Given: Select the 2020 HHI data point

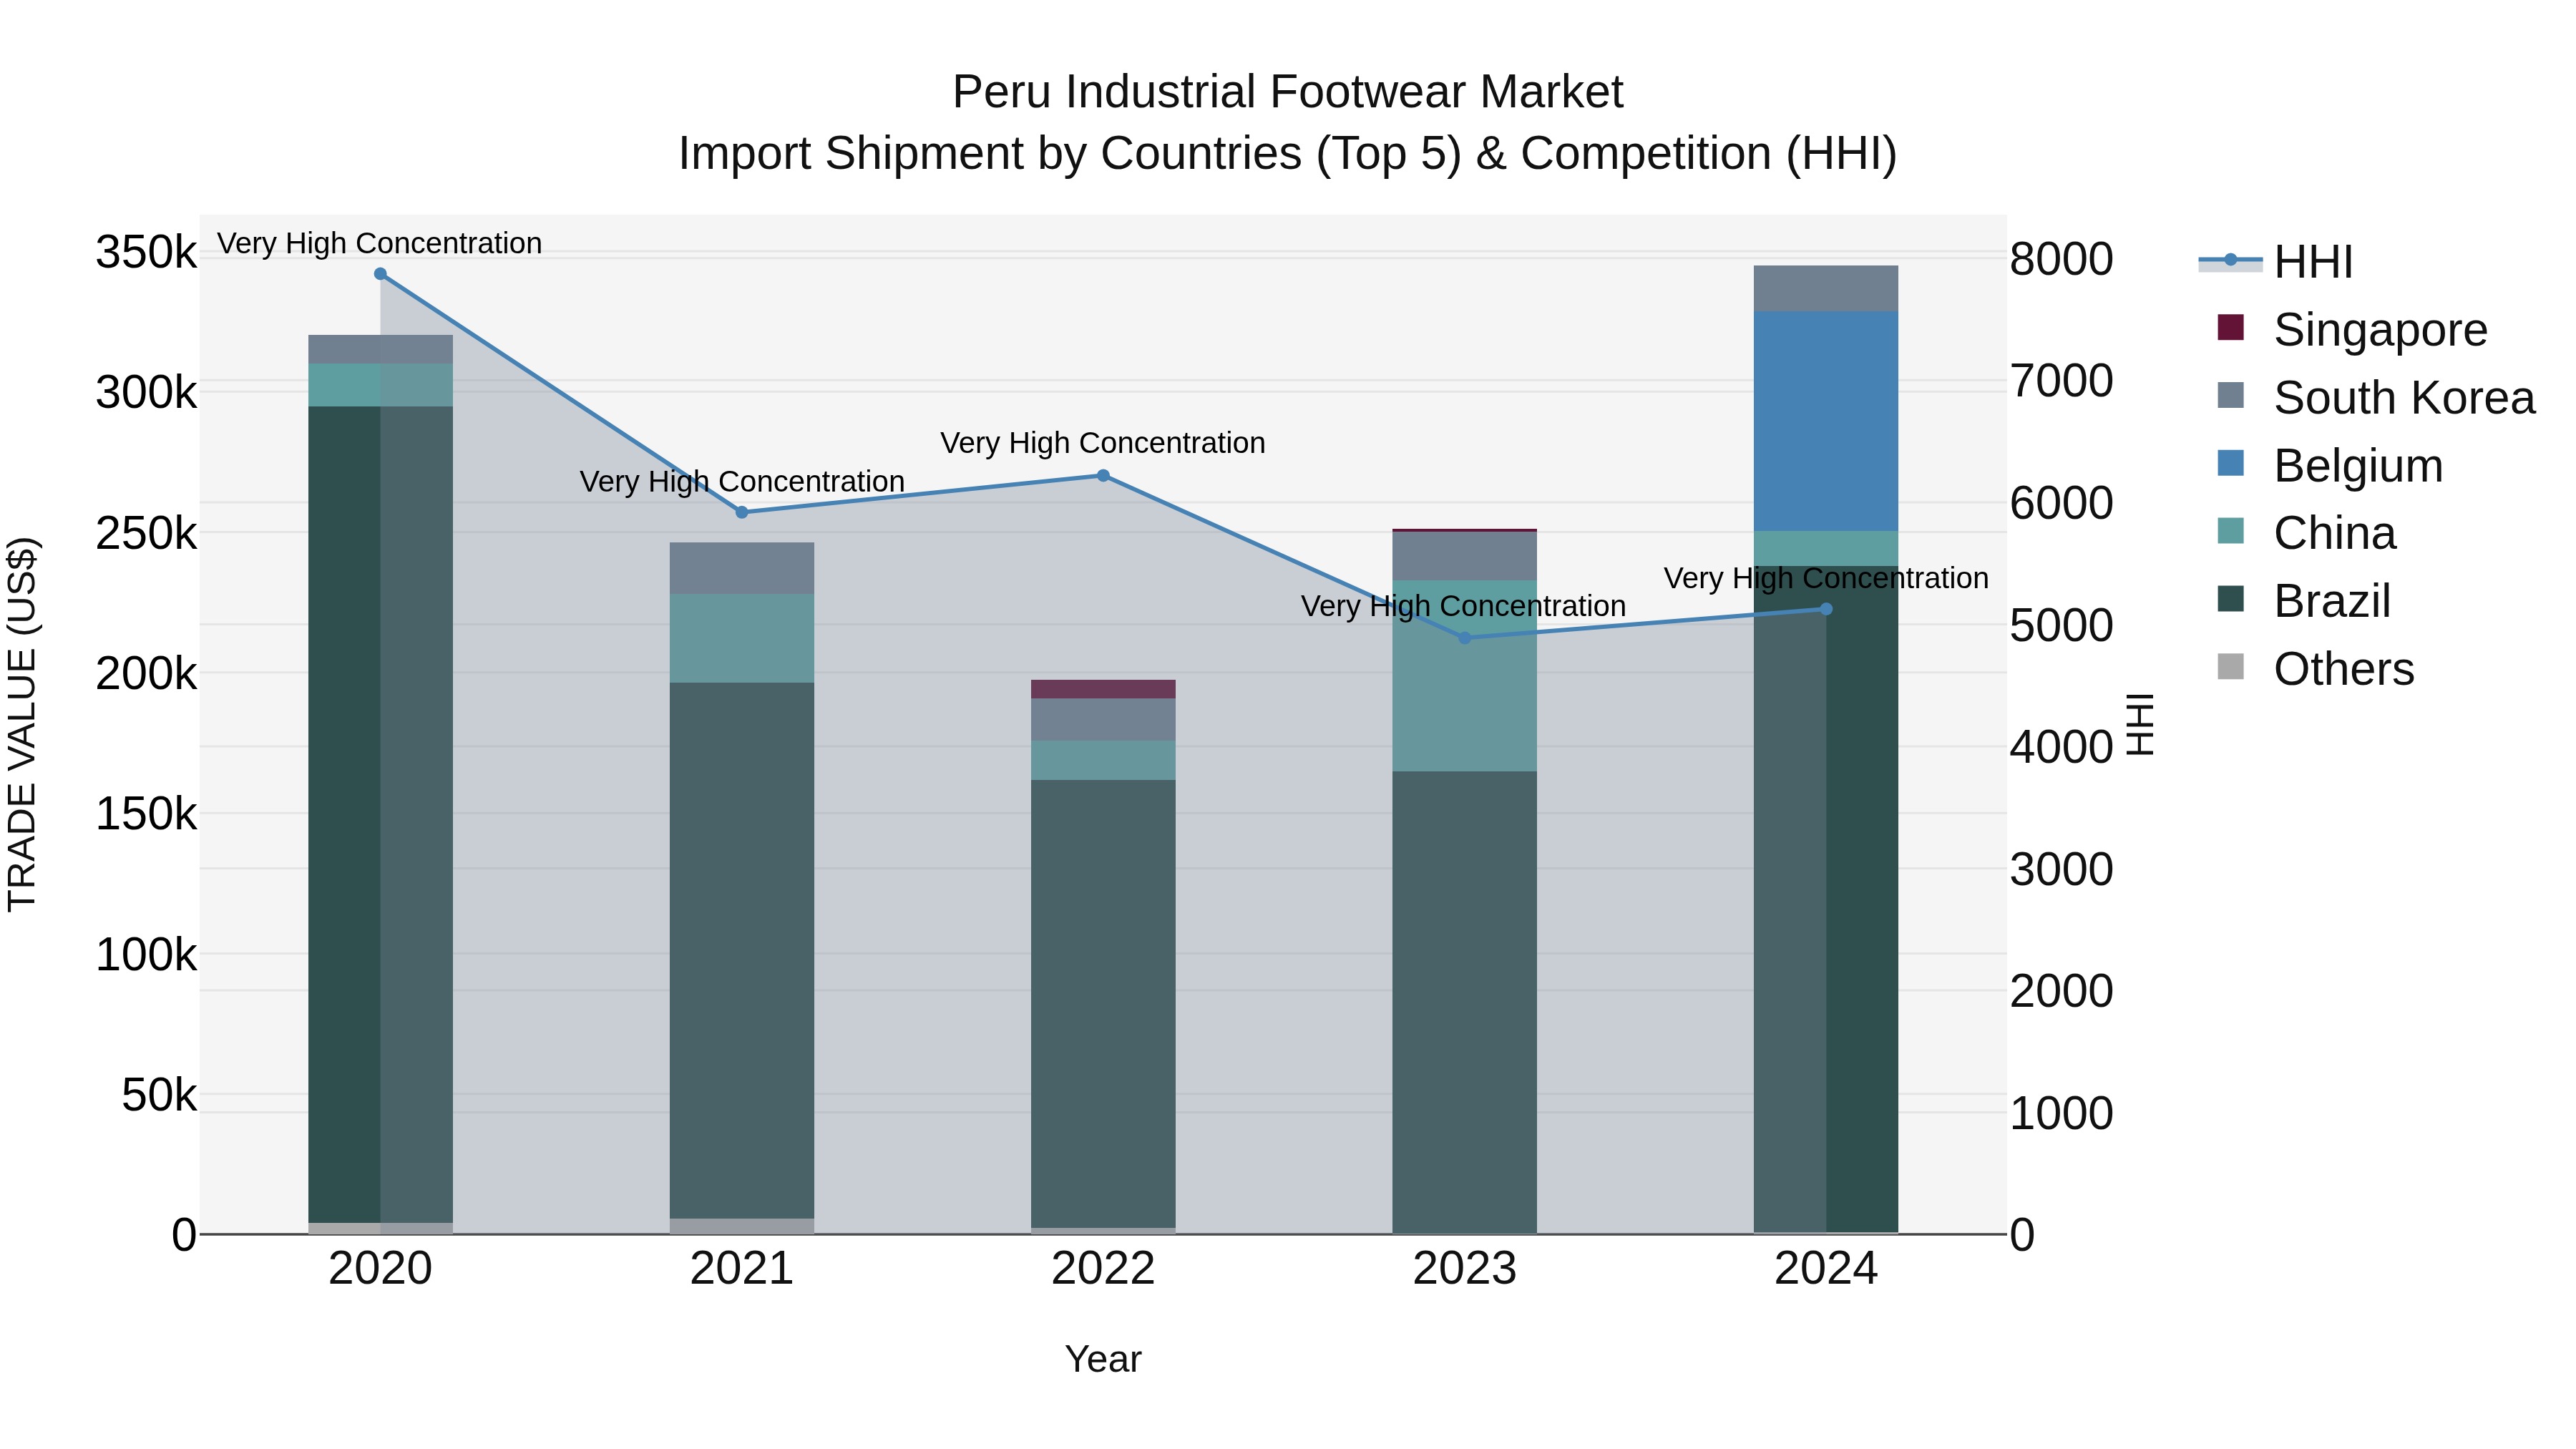Looking at the screenshot, I should [380, 274].
